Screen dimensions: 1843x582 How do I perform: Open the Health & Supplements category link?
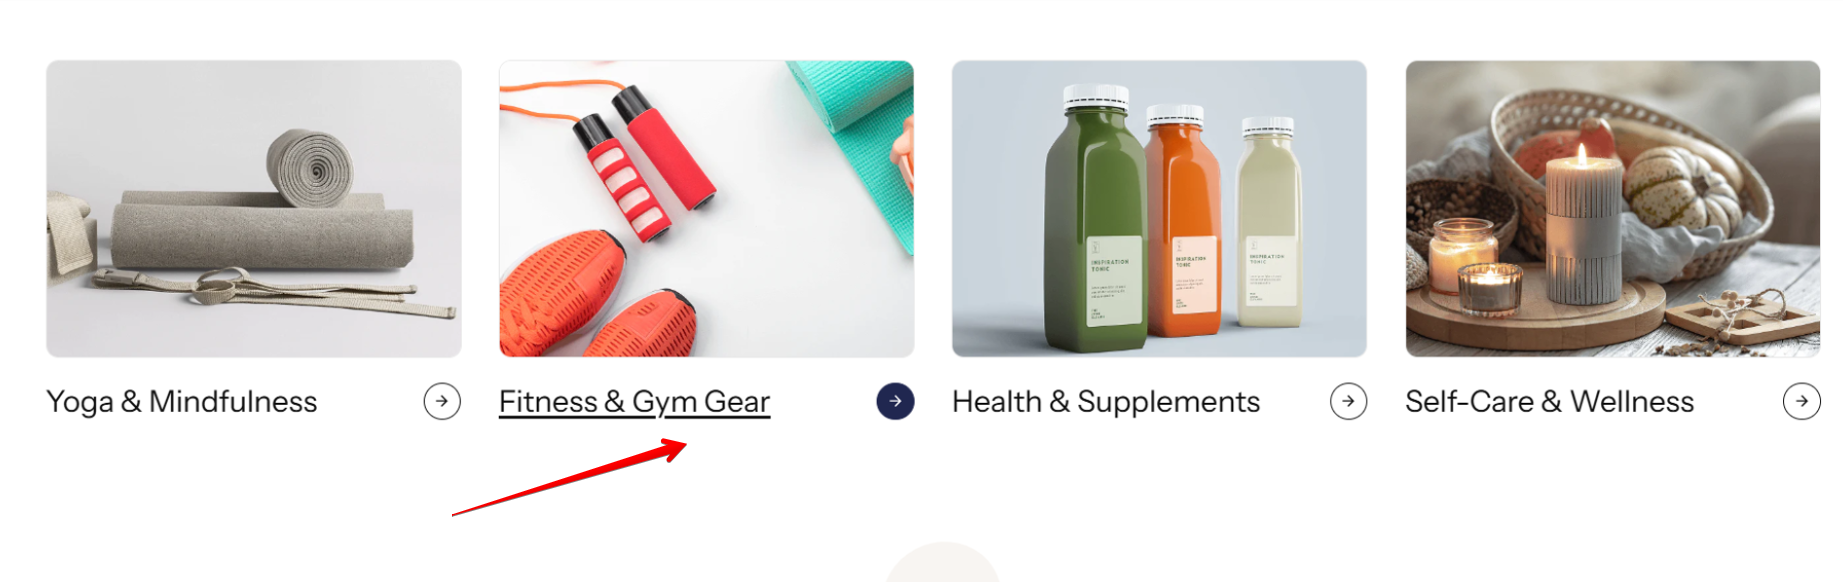click(1106, 401)
